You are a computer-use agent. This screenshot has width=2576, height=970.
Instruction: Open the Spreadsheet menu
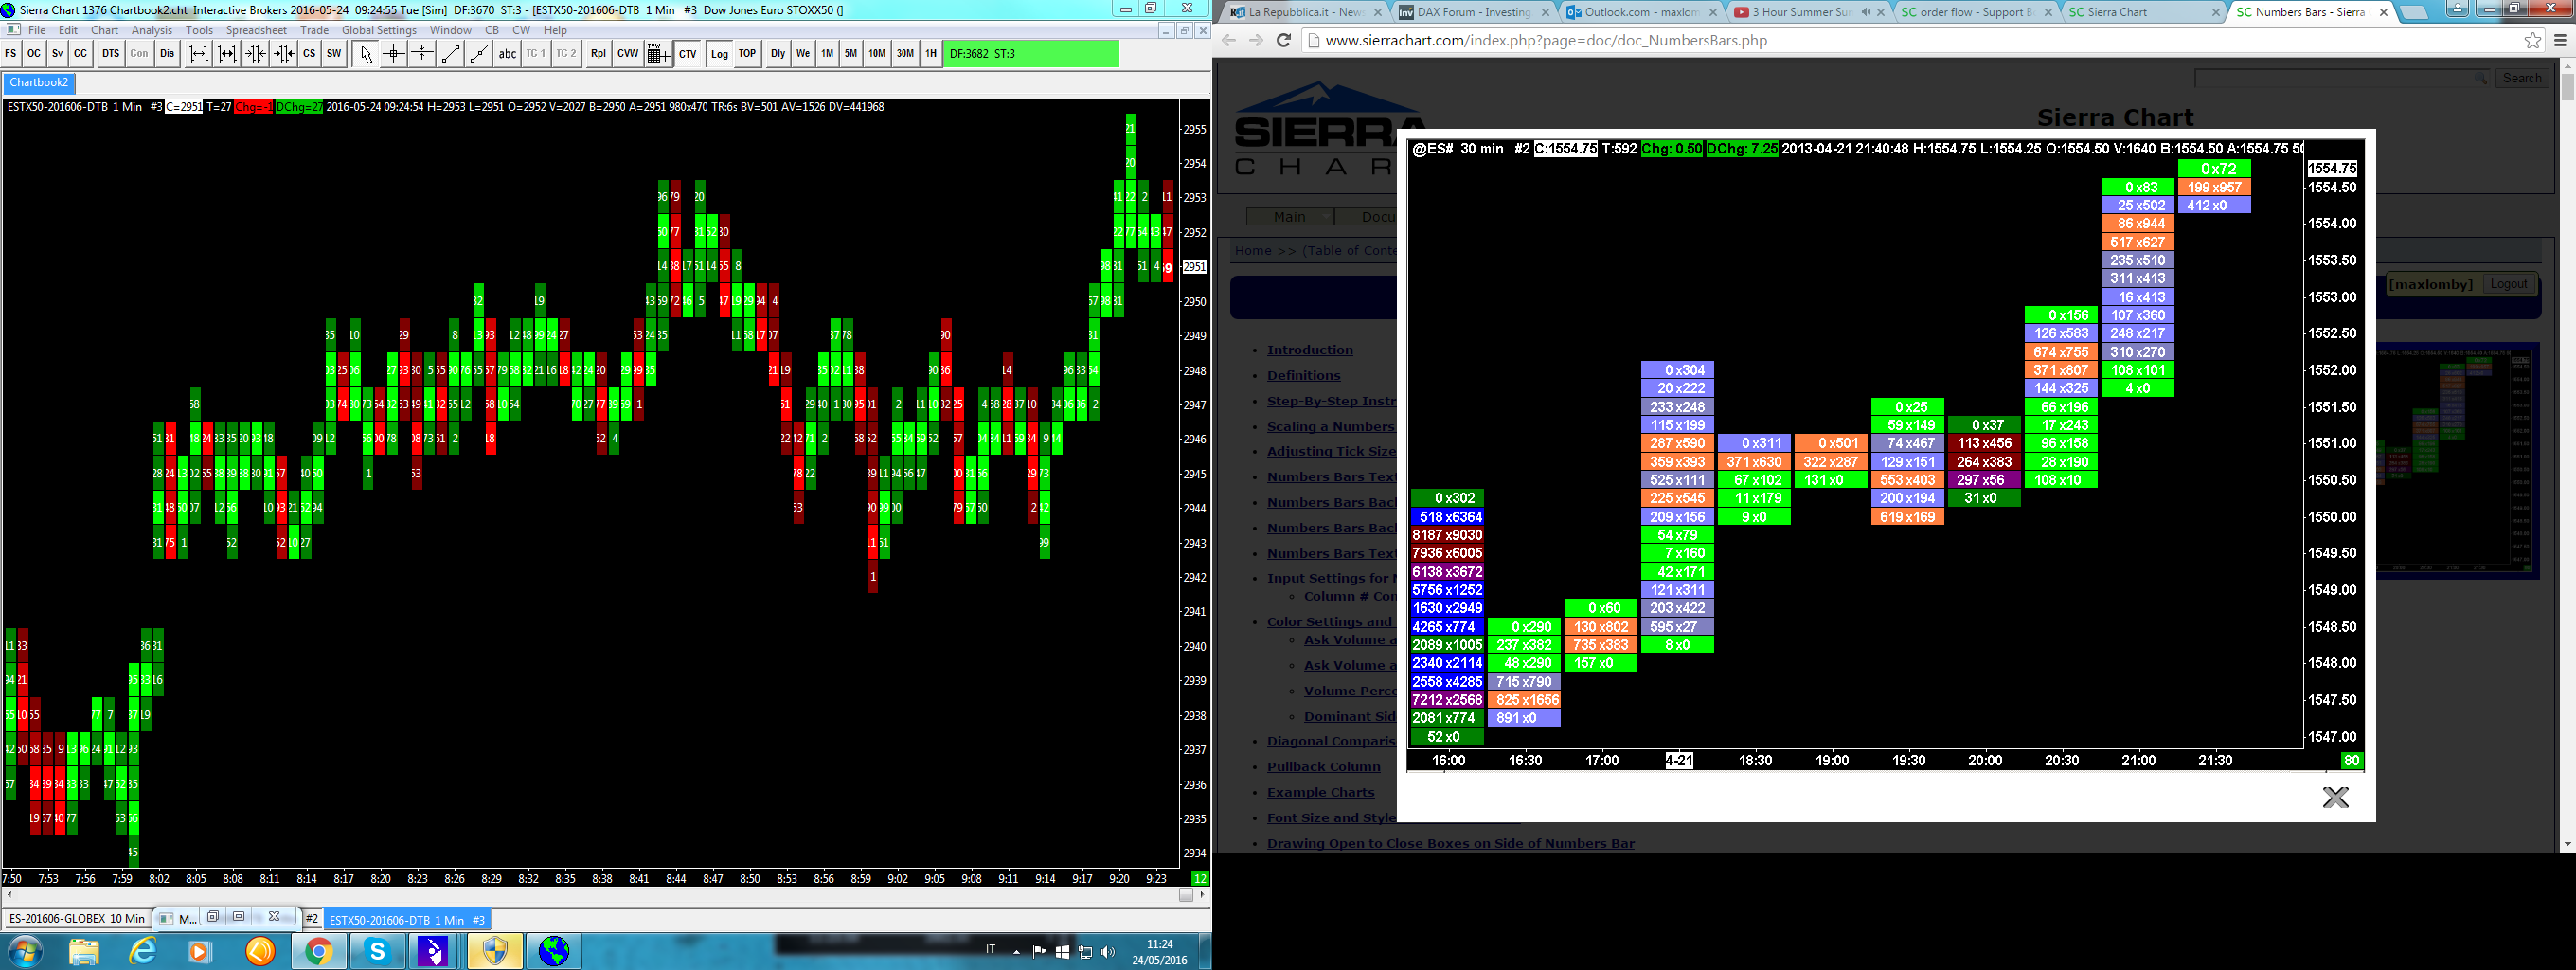(256, 30)
